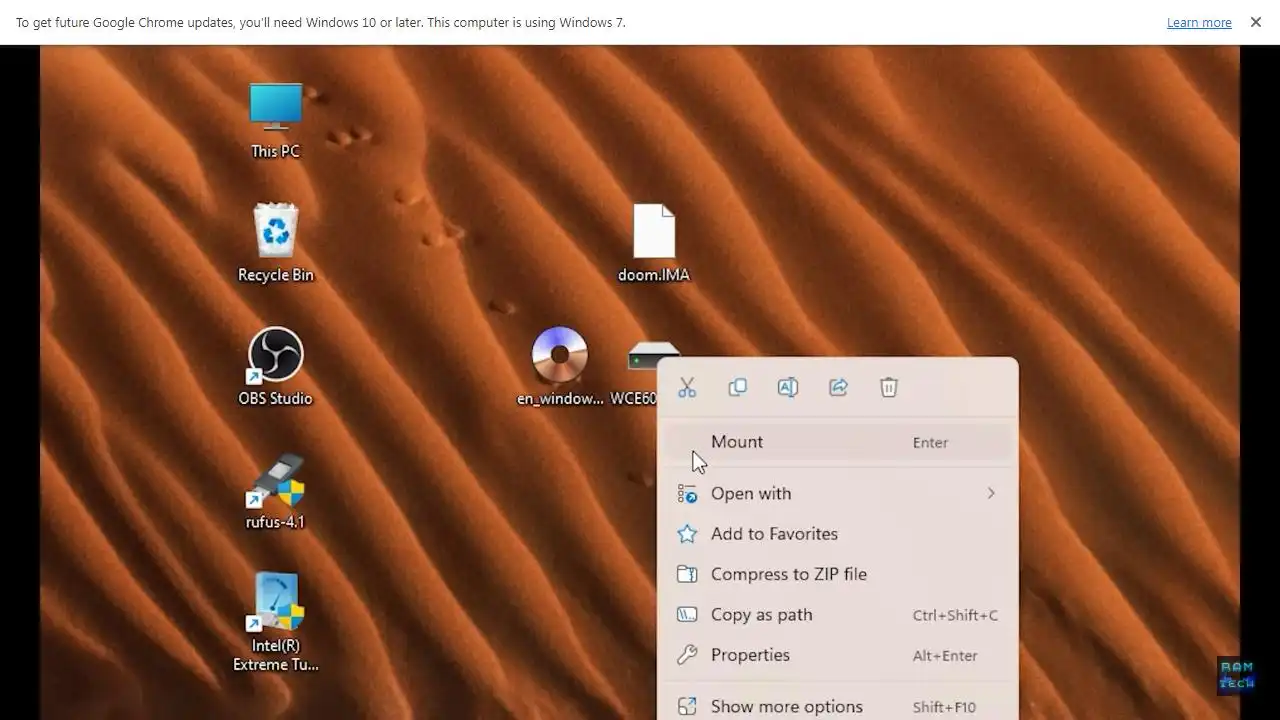
Task: Open Properties from the context menu
Action: click(838, 655)
